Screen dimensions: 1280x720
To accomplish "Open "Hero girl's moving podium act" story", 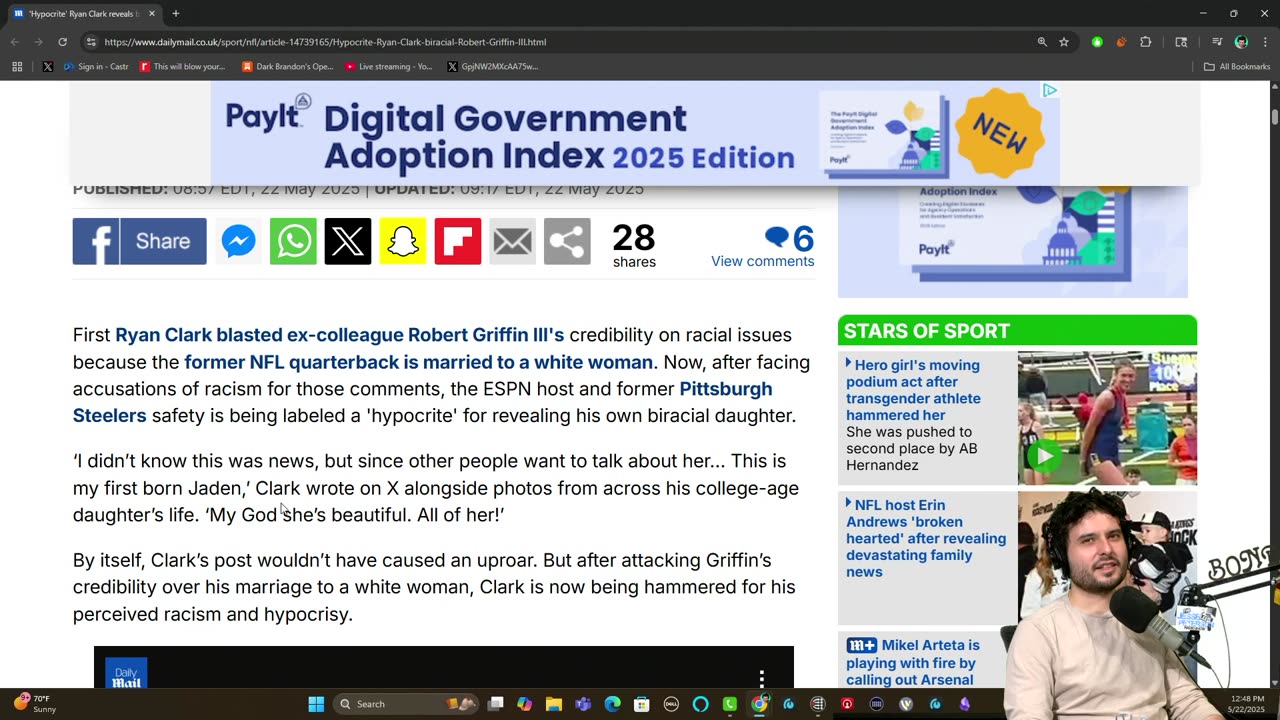I will [913, 390].
